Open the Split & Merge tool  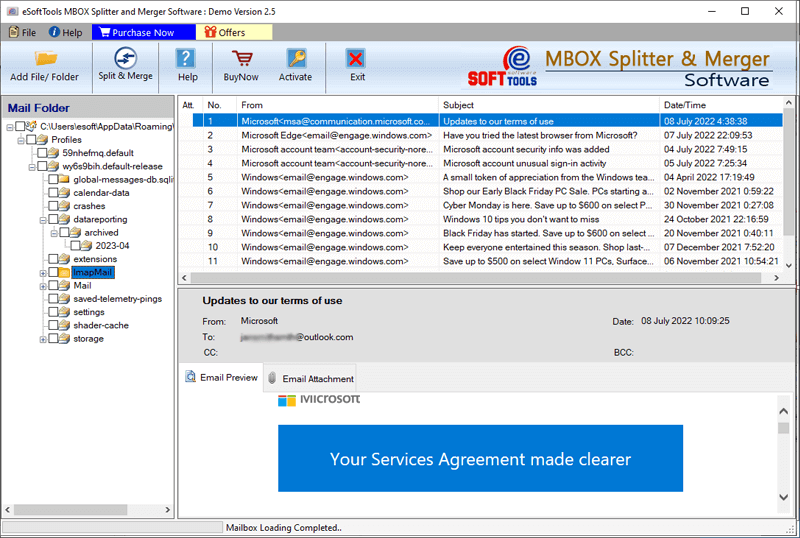[125, 64]
